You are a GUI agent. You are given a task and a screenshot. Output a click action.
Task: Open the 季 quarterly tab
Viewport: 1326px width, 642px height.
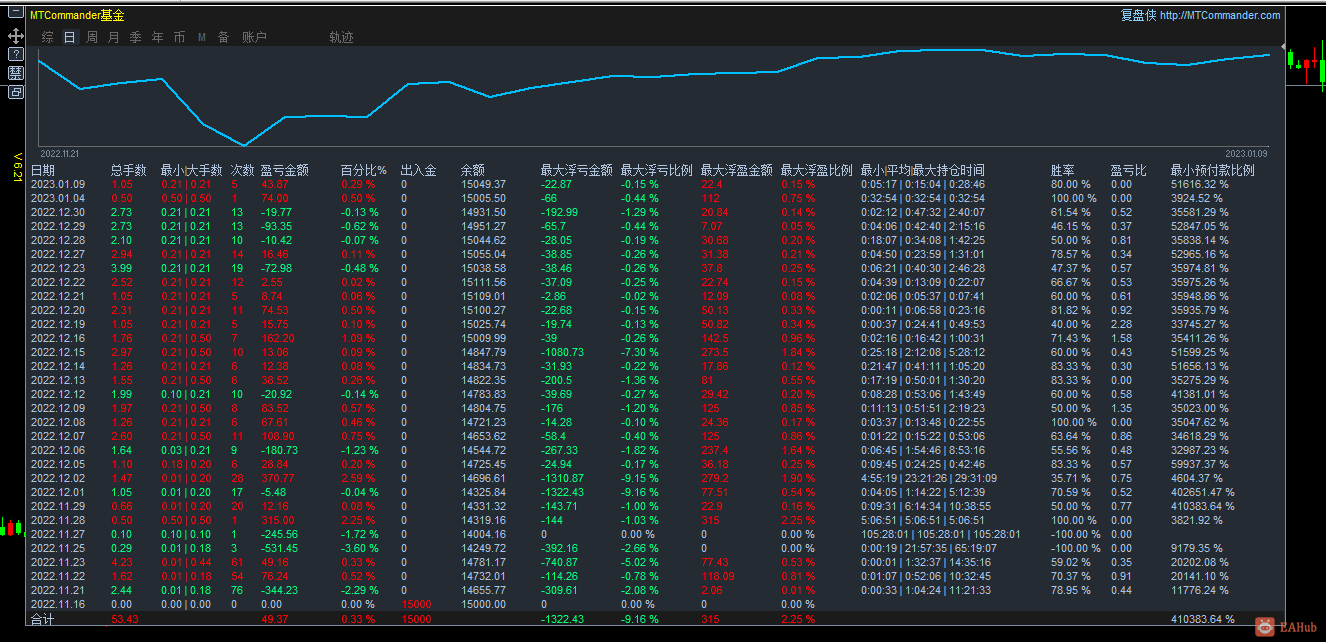(x=135, y=37)
